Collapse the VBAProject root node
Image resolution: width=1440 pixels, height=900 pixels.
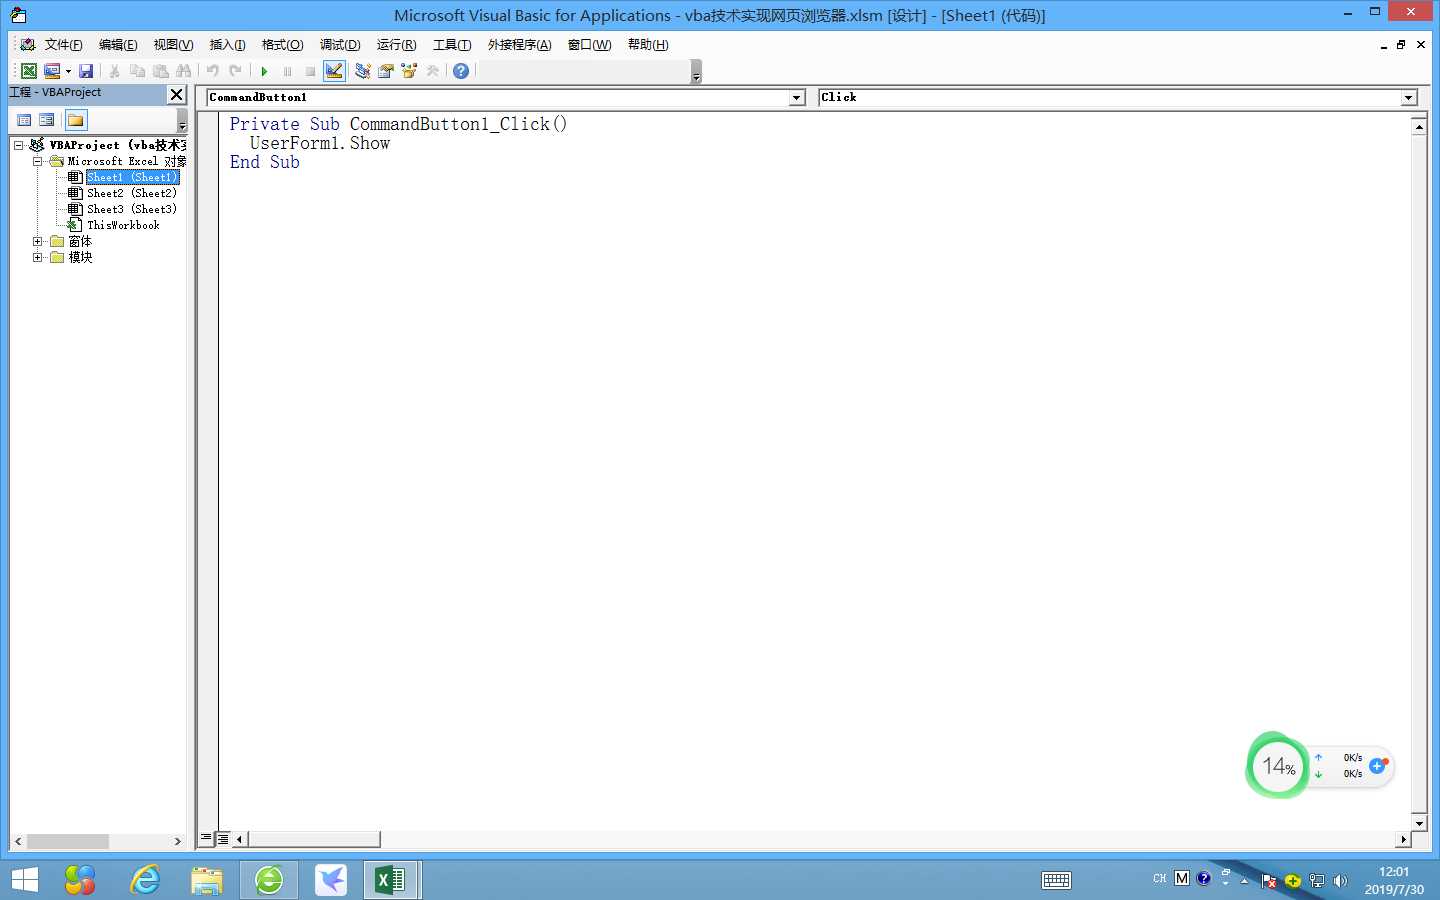[x=18, y=145]
